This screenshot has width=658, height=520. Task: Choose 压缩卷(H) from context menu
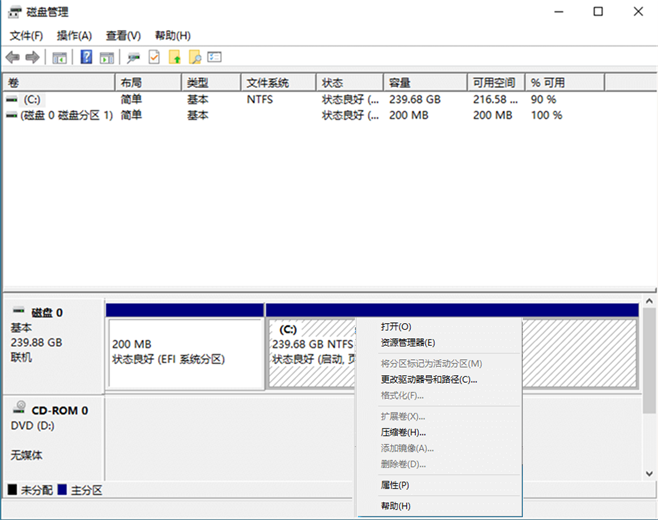click(x=403, y=432)
